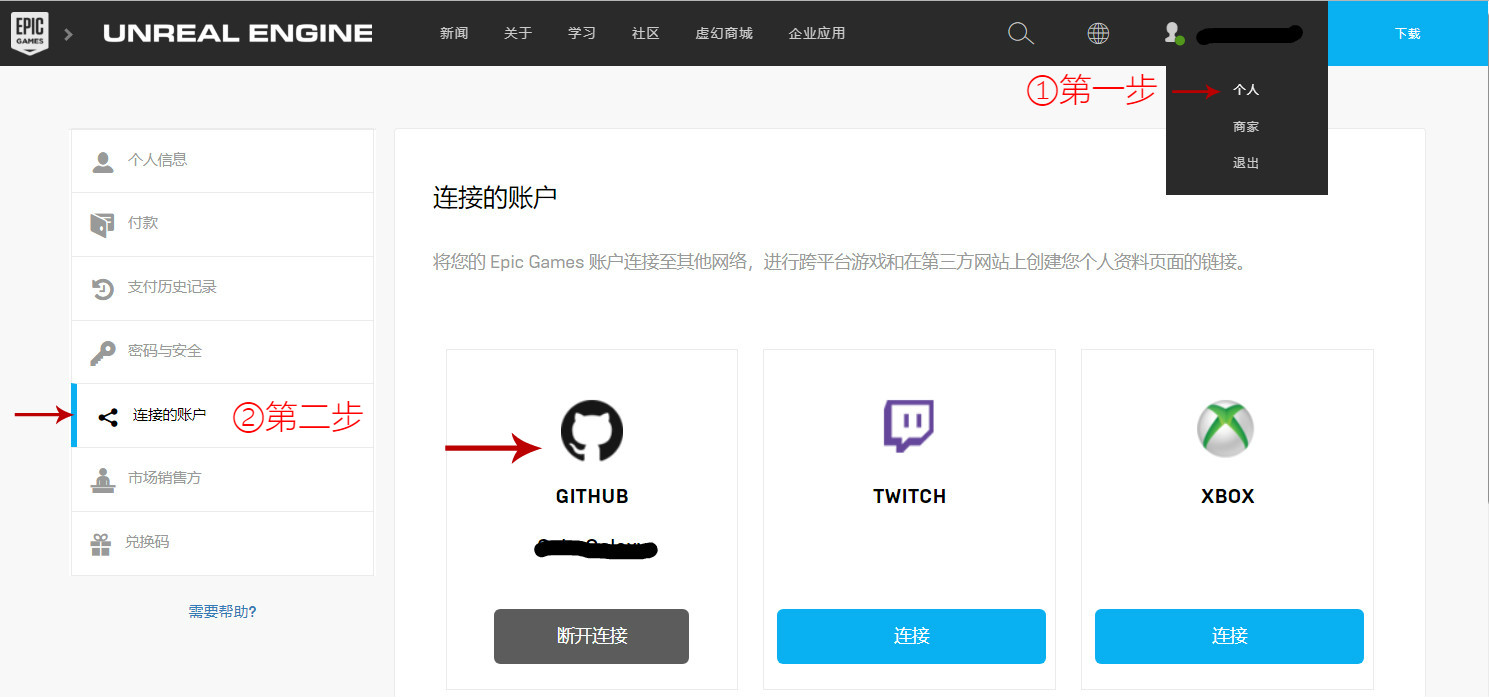The width and height of the screenshot is (1489, 697).
Task: Open the search magnifier icon
Action: pyautogui.click(x=1020, y=33)
